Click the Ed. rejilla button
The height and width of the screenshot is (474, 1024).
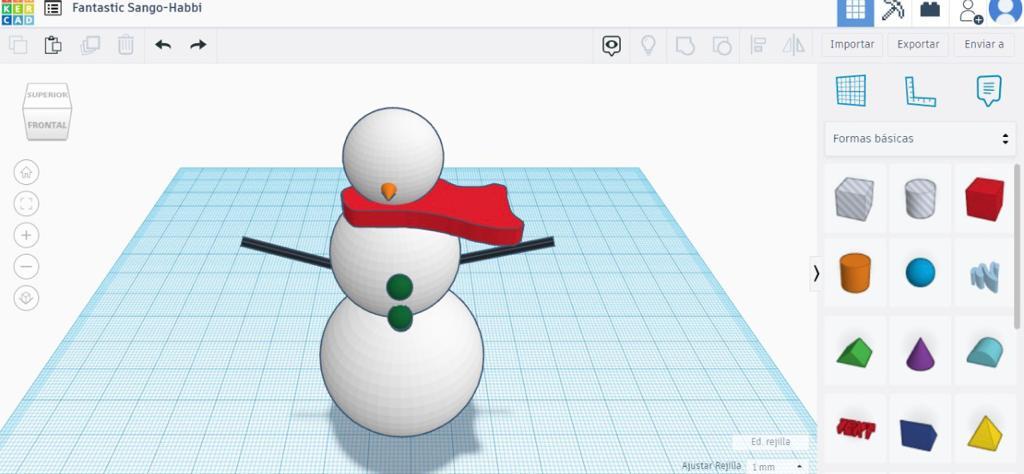[x=771, y=442]
